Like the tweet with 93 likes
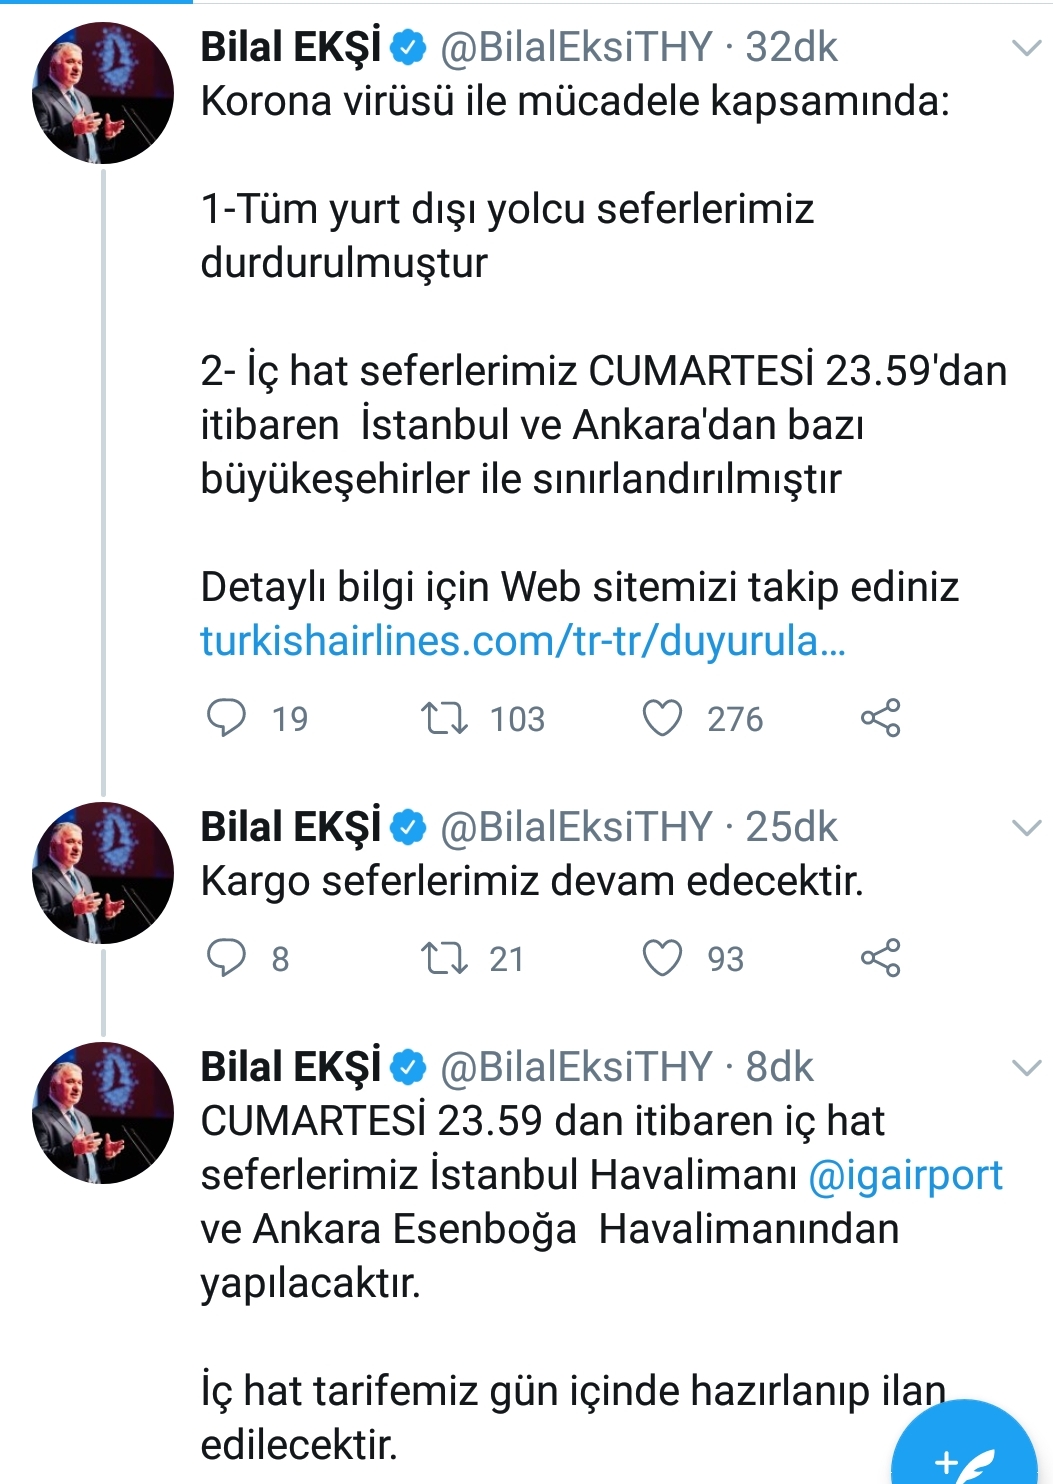Screen dimensions: 1053x1484 [x=662, y=958]
